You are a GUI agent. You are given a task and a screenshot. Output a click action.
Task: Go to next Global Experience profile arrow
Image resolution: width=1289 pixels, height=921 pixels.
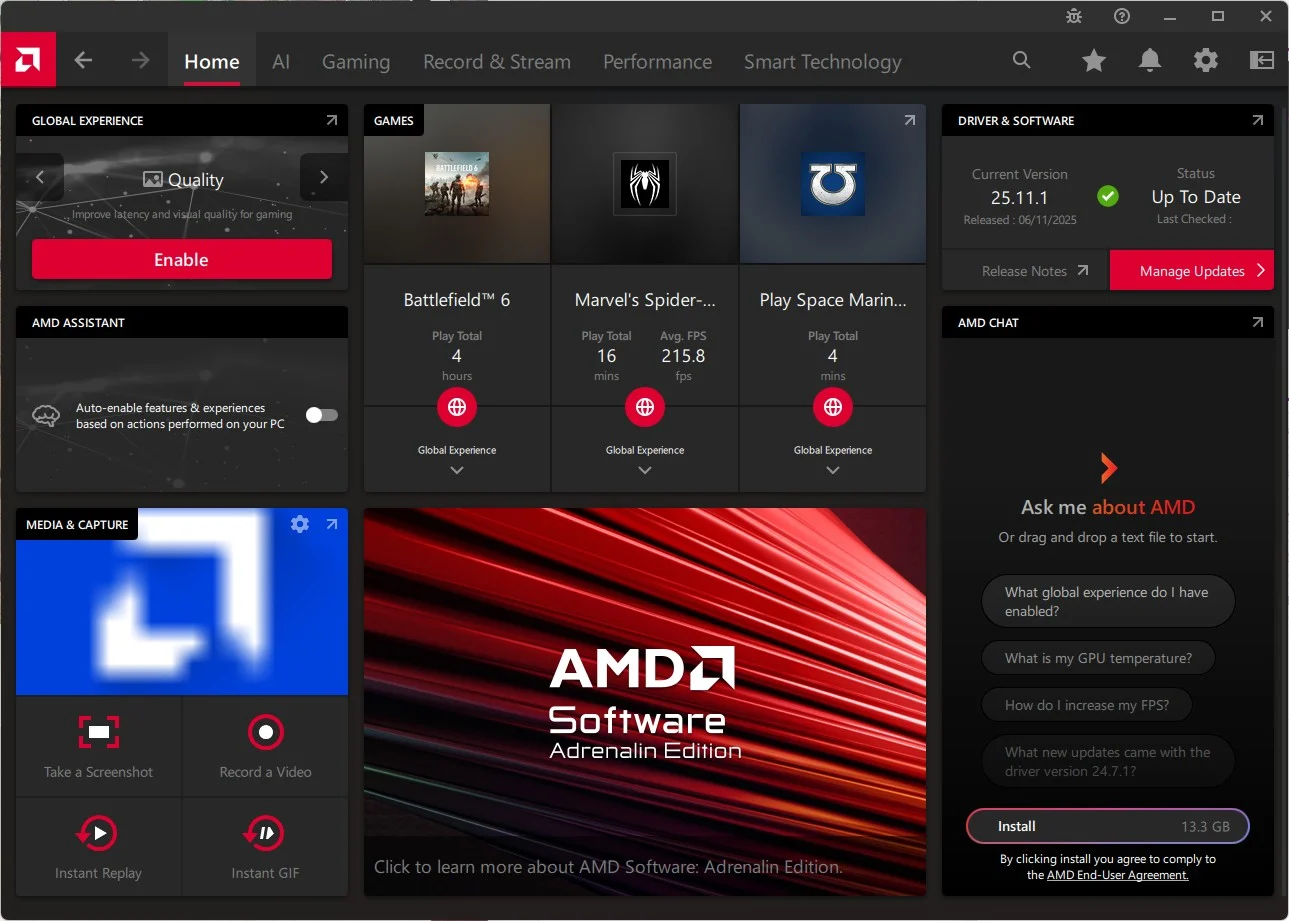(x=323, y=178)
